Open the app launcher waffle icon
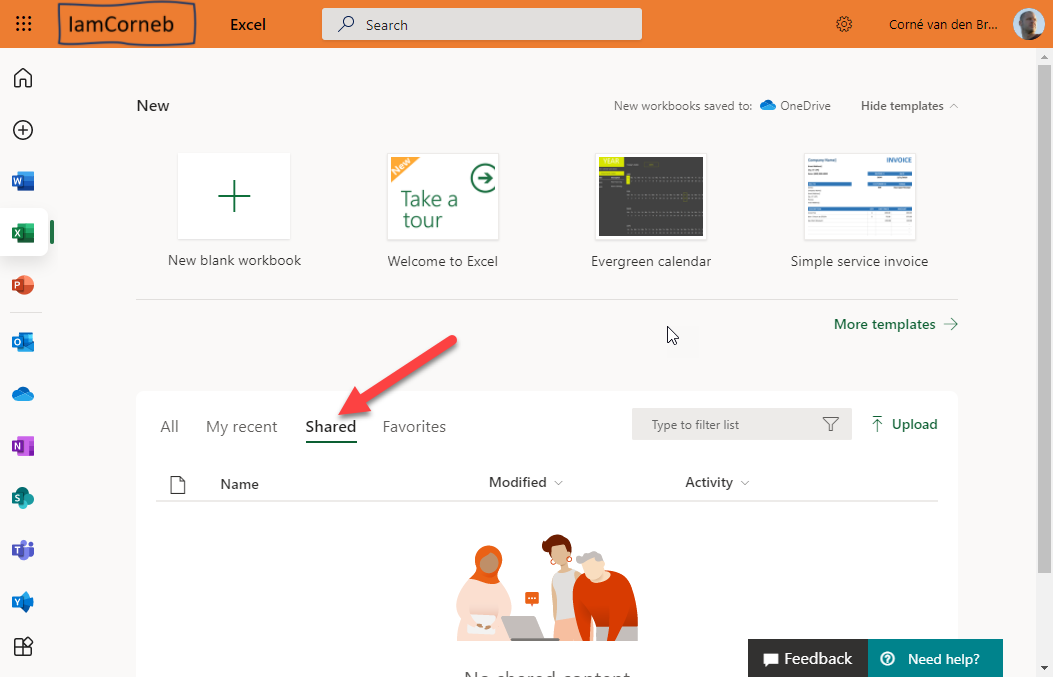This screenshot has height=677, width=1053. click(24, 24)
